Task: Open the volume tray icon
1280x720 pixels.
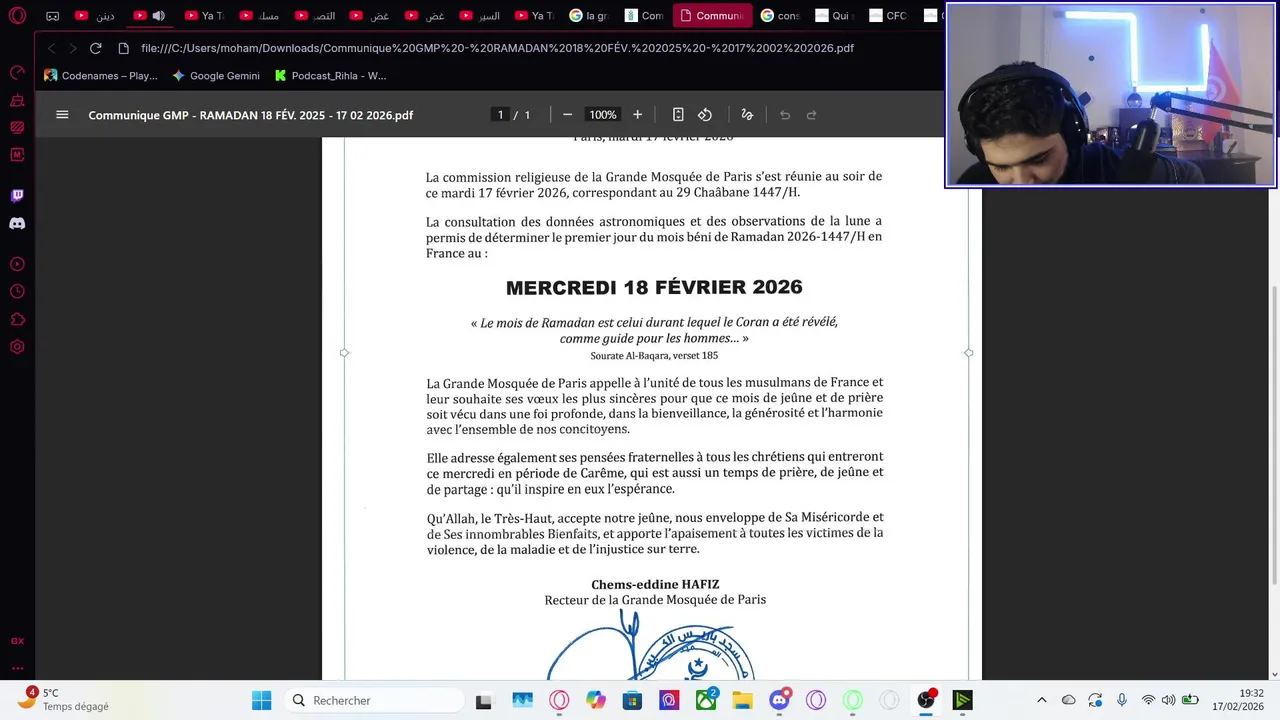Action: click(1168, 700)
